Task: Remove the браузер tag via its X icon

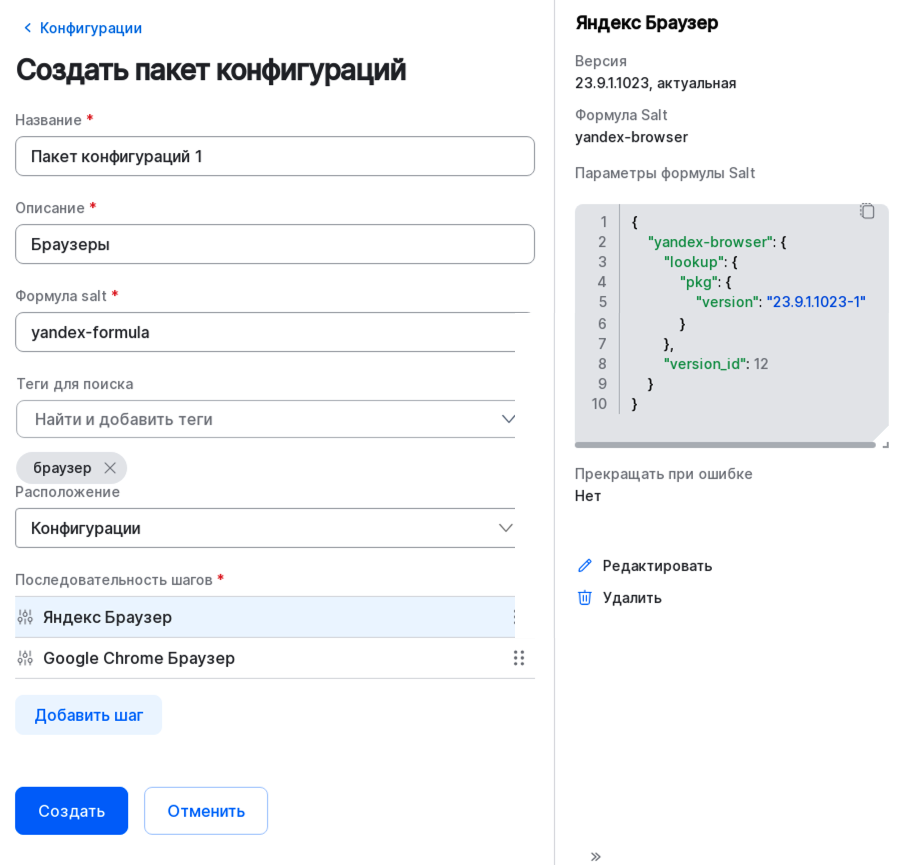Action: click(x=110, y=467)
